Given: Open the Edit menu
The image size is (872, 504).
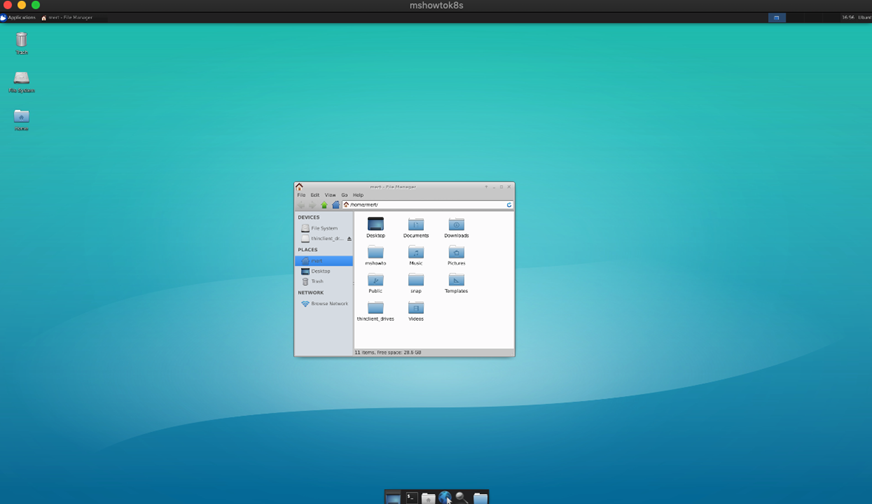Looking at the screenshot, I should (x=315, y=195).
